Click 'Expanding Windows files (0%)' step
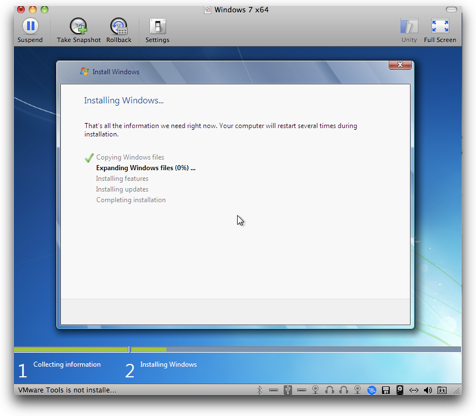 (146, 168)
